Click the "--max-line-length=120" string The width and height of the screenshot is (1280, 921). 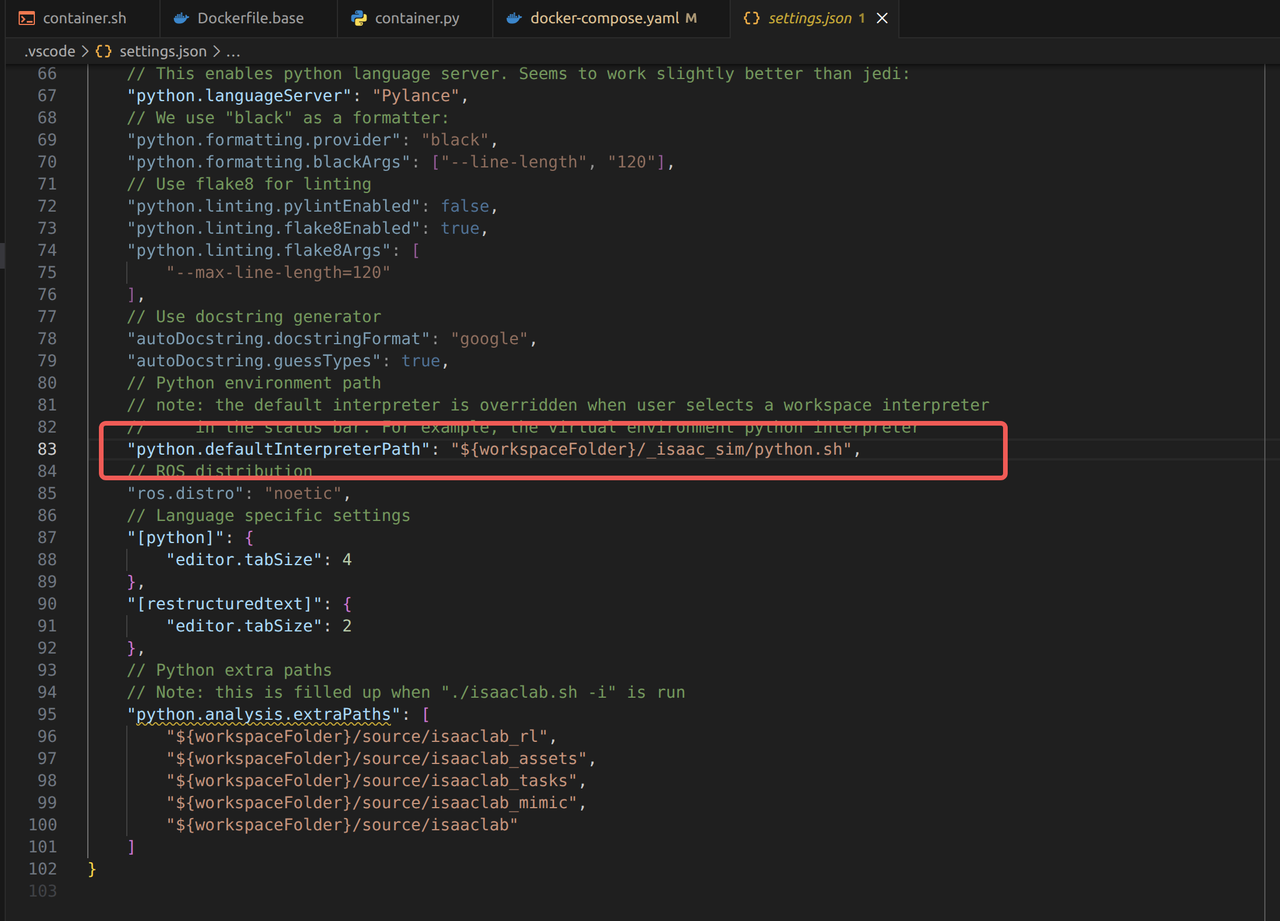point(278,272)
